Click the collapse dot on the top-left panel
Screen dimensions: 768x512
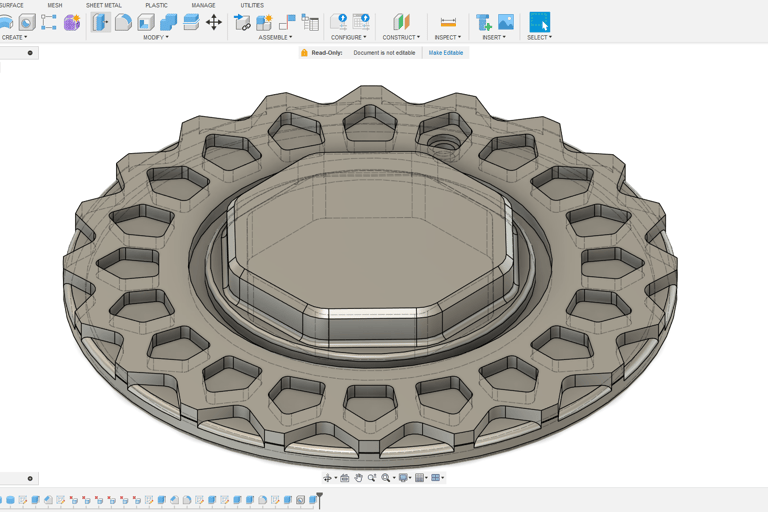point(30,53)
